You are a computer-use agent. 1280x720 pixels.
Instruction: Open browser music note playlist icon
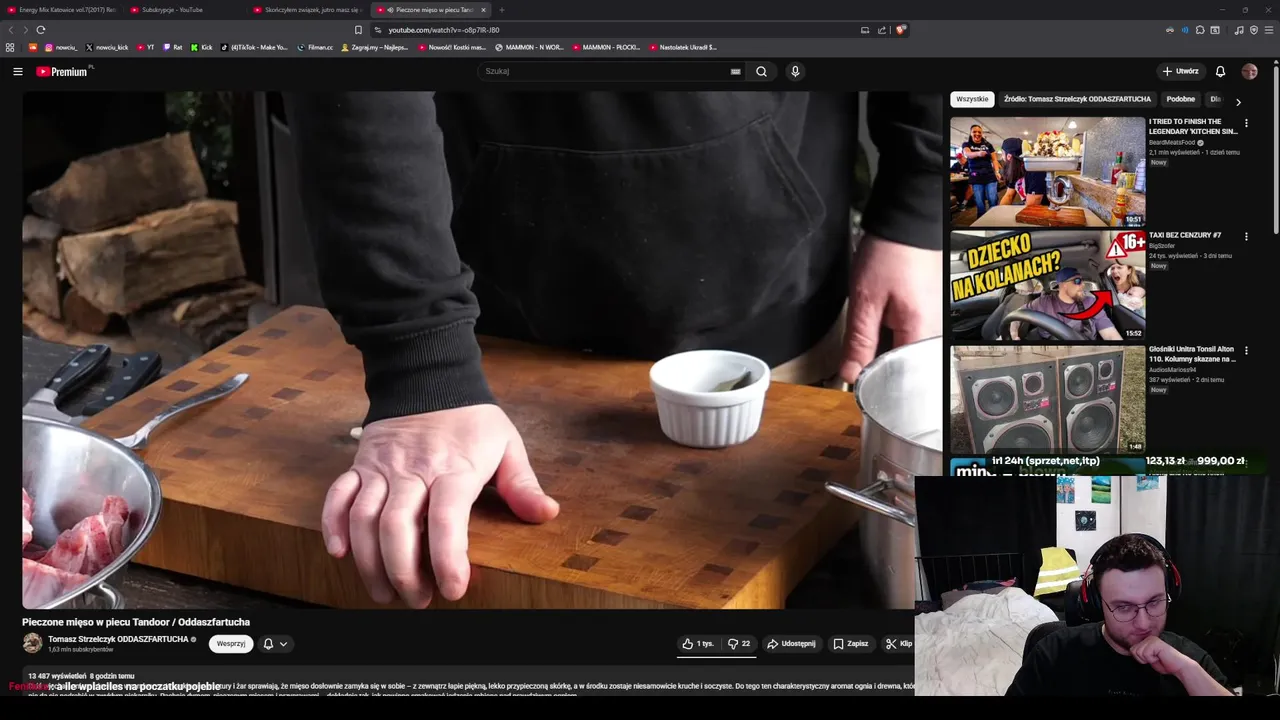[x=1239, y=30]
